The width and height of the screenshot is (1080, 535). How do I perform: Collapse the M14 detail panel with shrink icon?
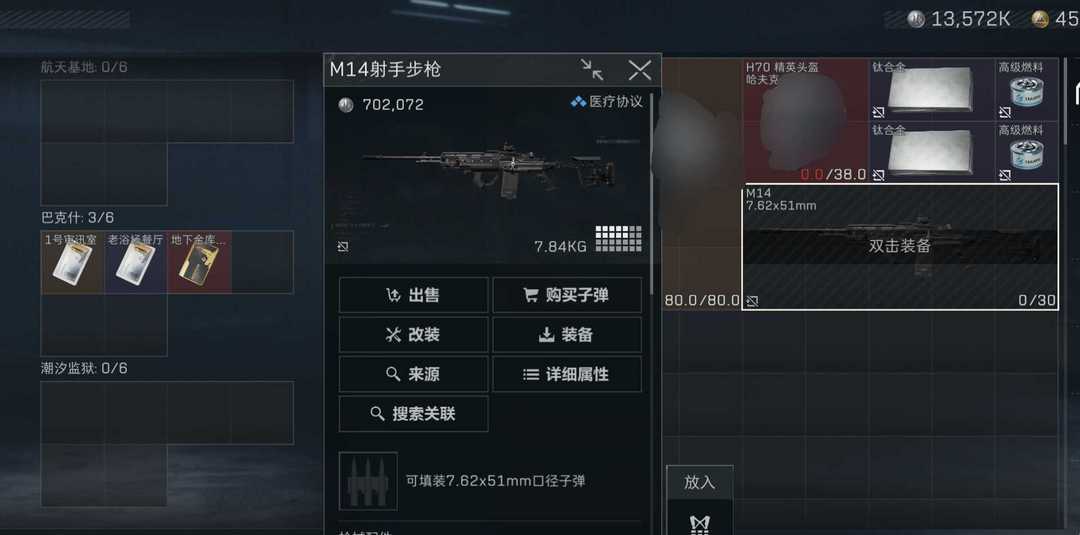pyautogui.click(x=592, y=70)
